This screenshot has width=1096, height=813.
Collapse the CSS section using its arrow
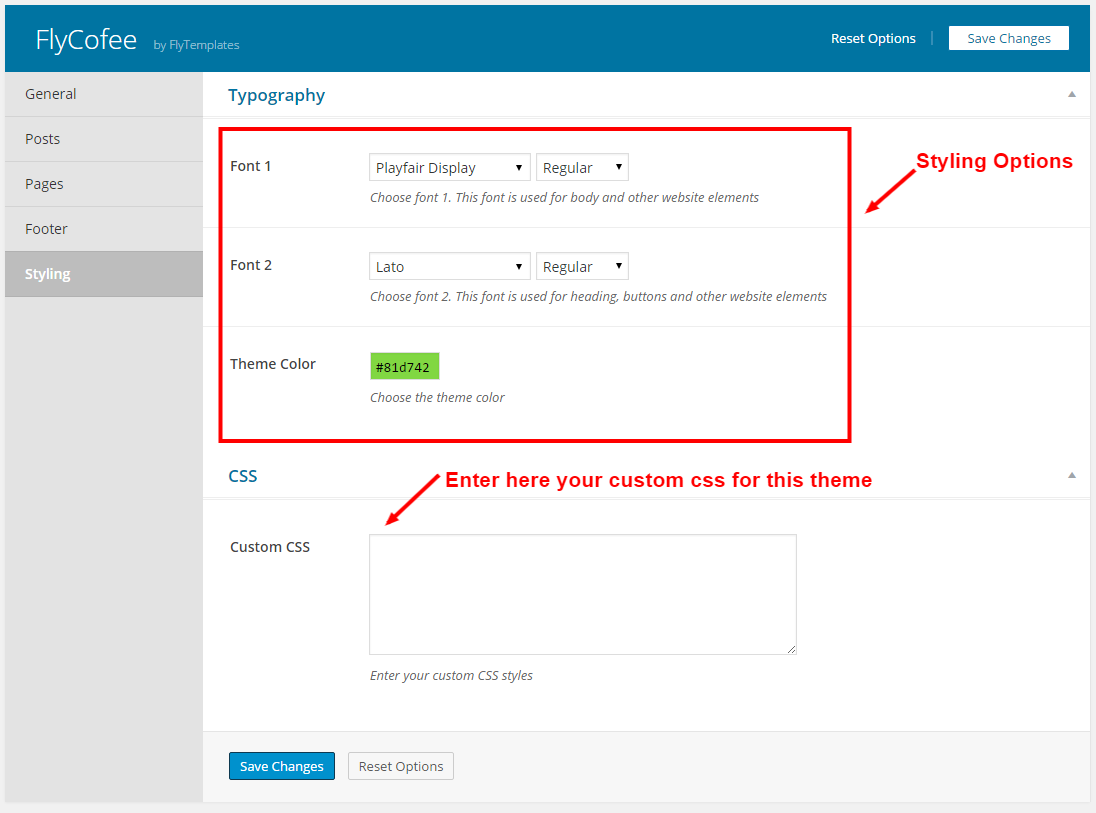(1071, 476)
